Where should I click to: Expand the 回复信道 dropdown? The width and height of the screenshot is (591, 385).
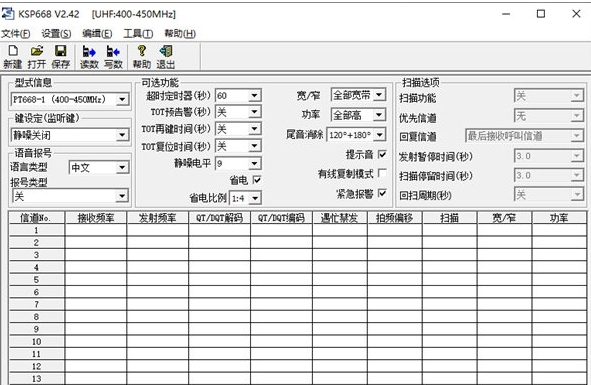point(577,136)
